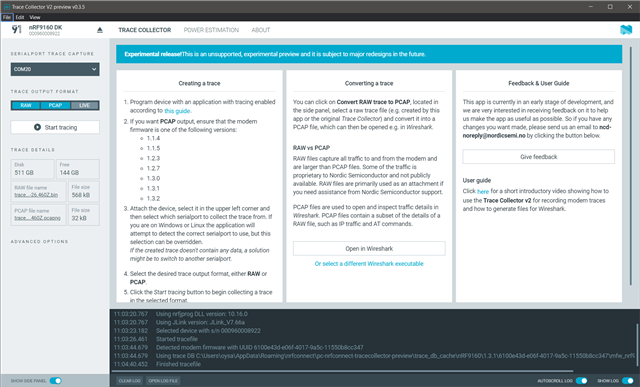Switch to the About tab
This screenshot has height=387, width=640.
pos(261,30)
